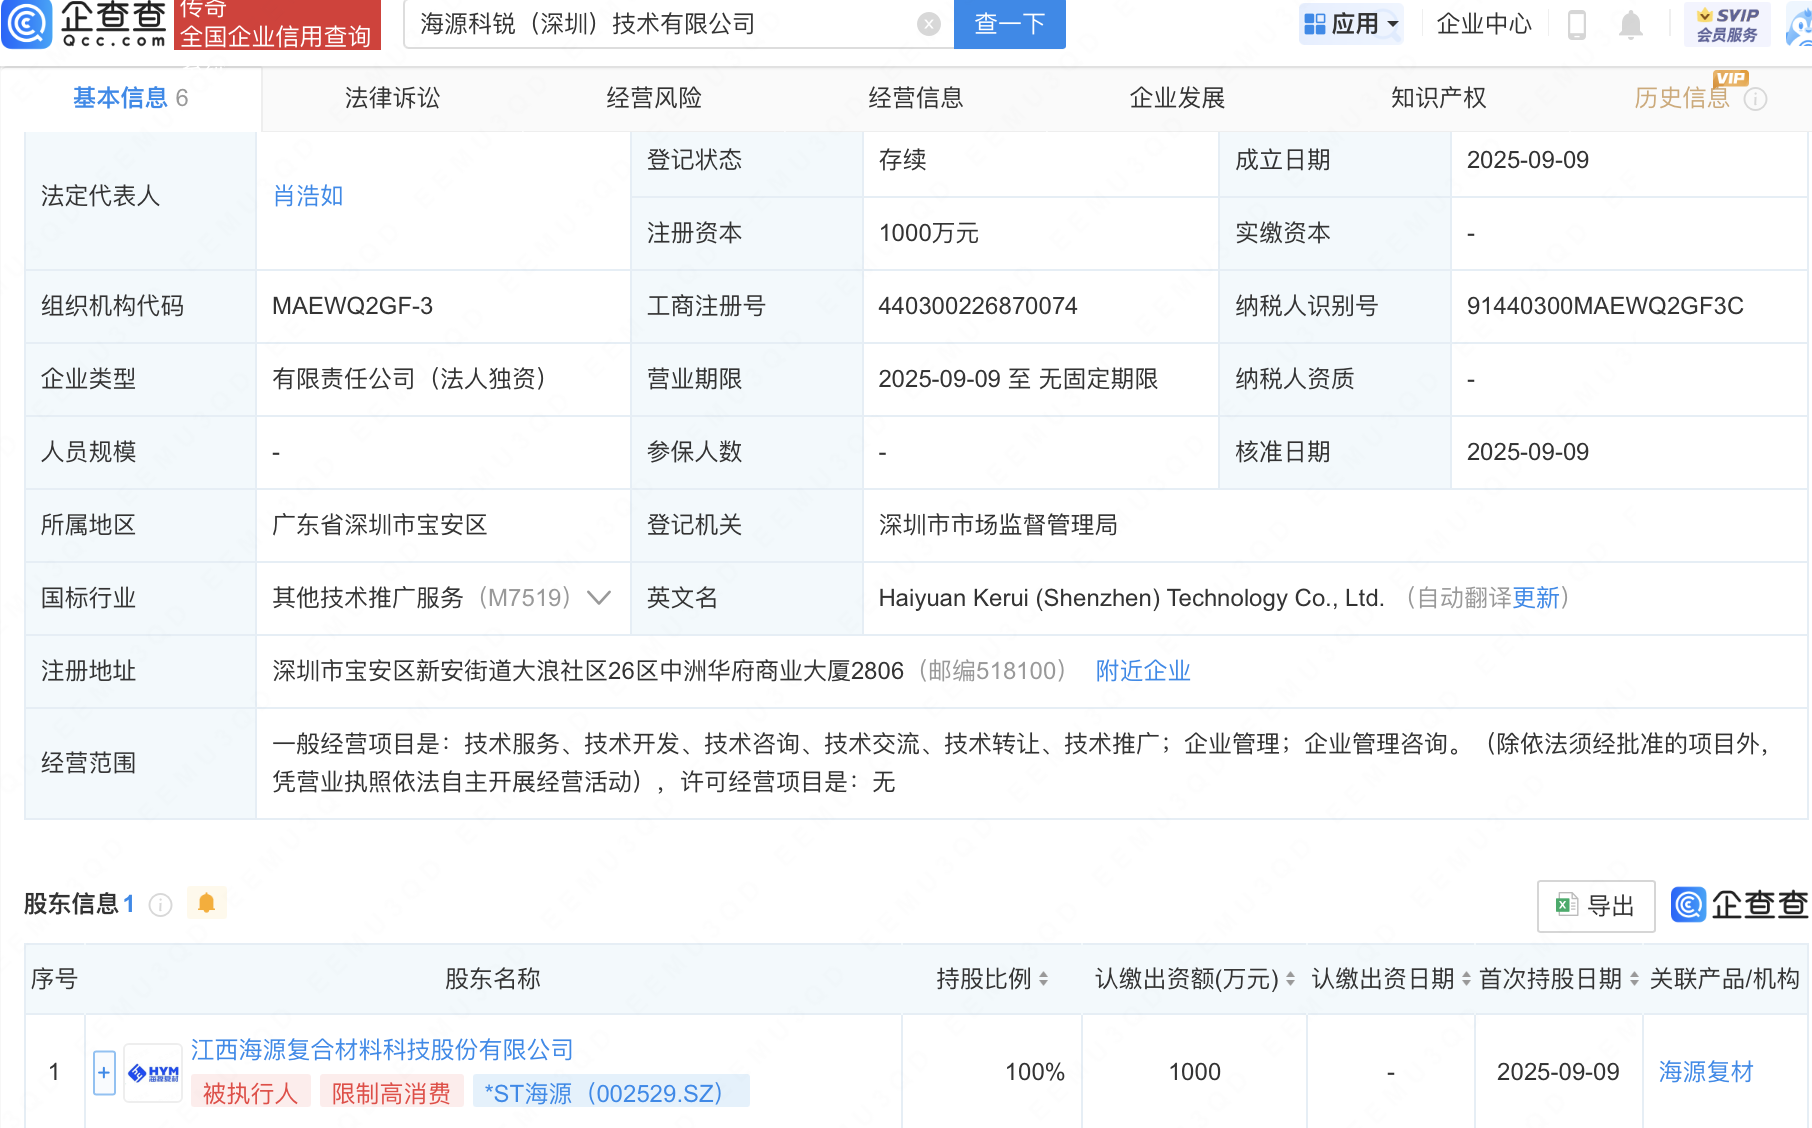Expand the shareholder row plus icon
This screenshot has width=1812, height=1128.
(104, 1073)
